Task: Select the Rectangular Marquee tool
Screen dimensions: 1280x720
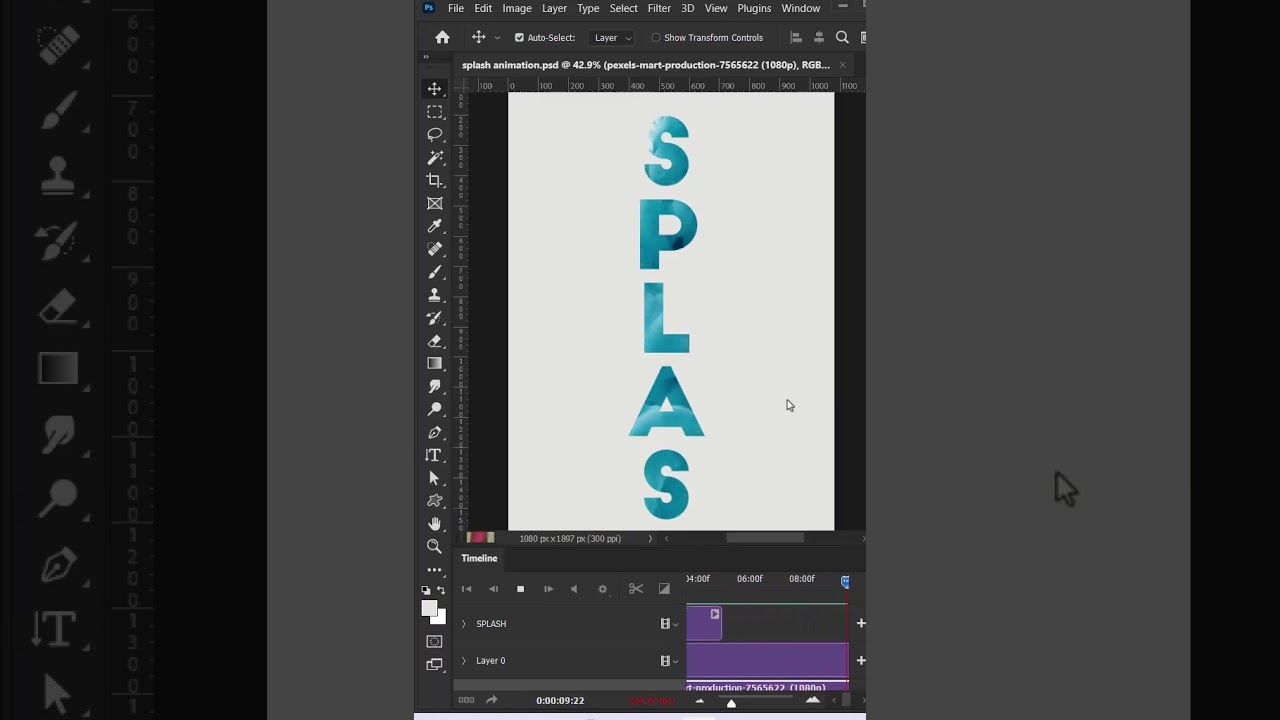Action: 434,112
